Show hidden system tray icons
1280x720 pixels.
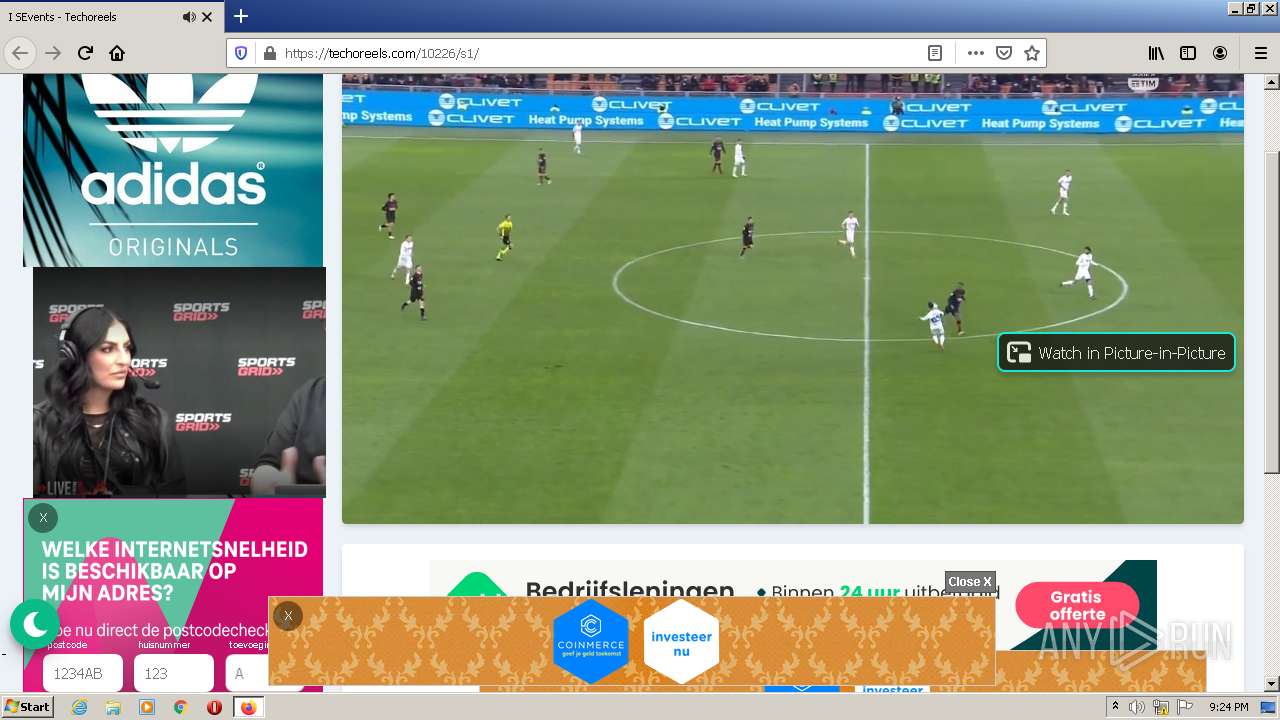click(1115, 707)
